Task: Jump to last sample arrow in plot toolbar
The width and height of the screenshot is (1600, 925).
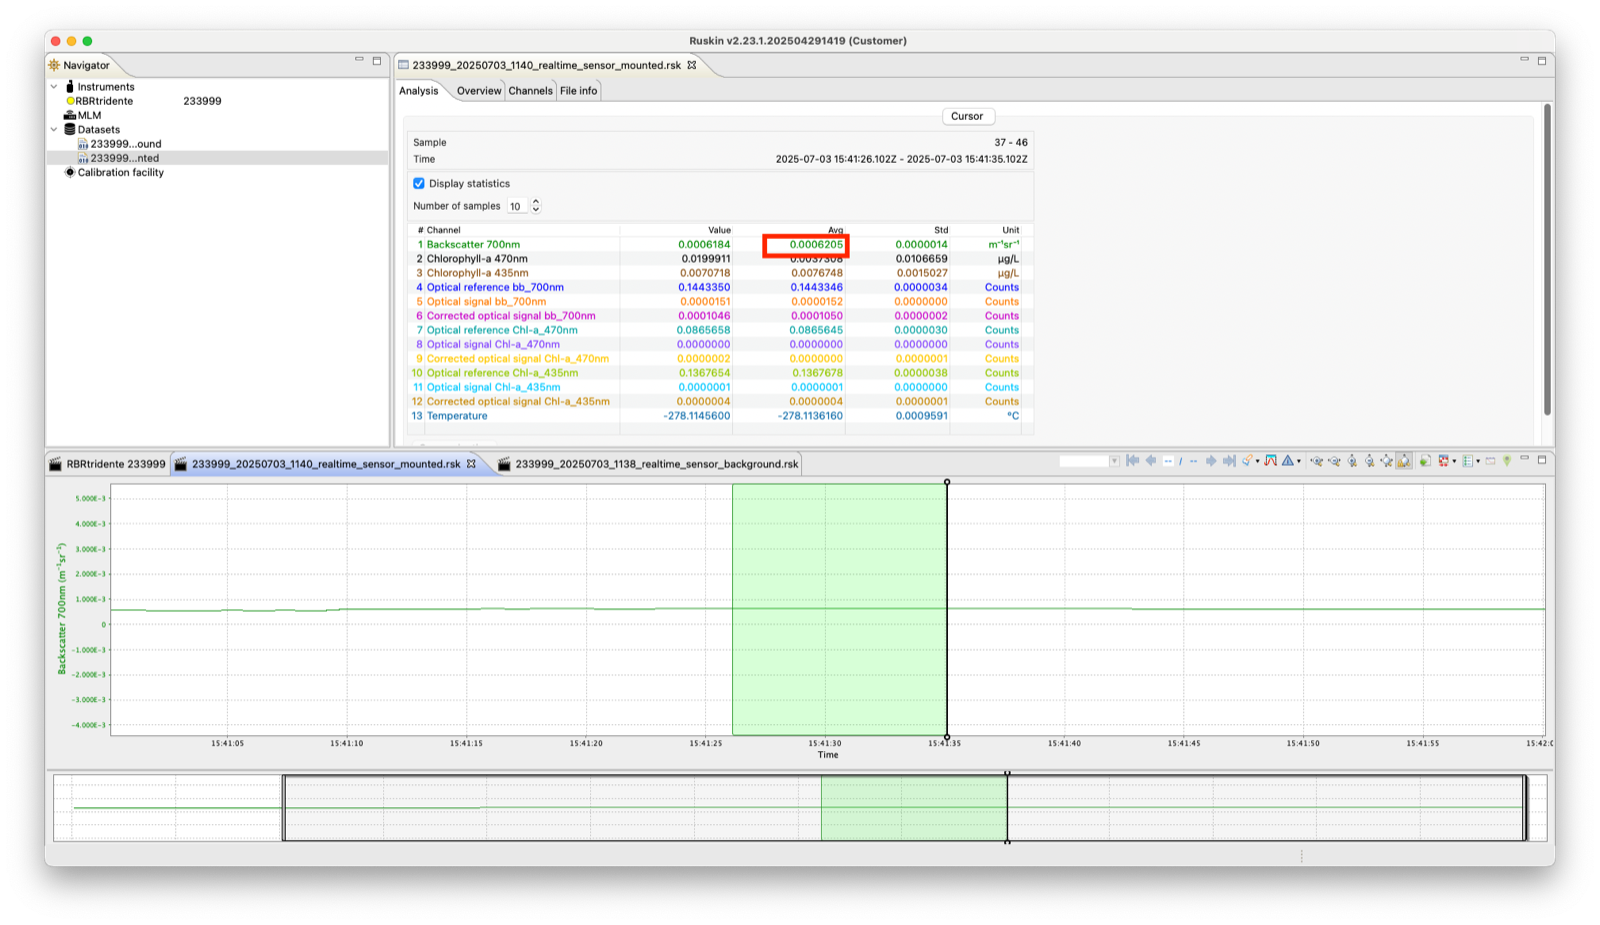Action: click(x=1229, y=461)
